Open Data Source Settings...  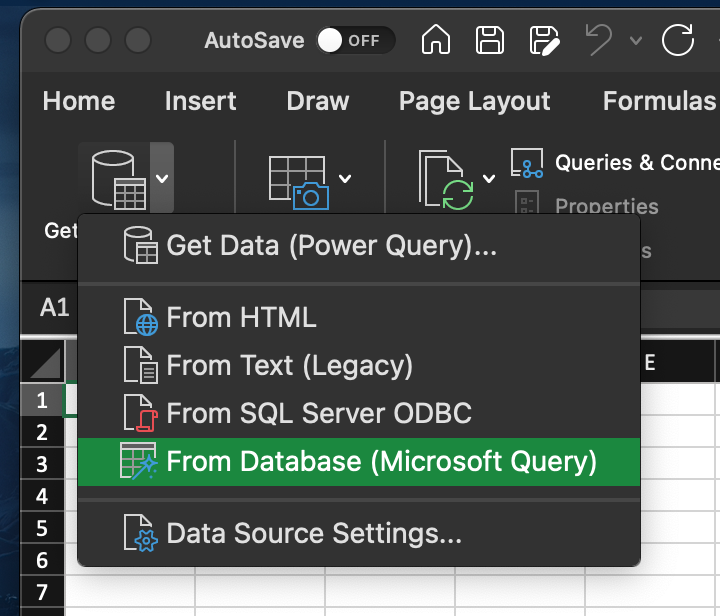click(359, 533)
